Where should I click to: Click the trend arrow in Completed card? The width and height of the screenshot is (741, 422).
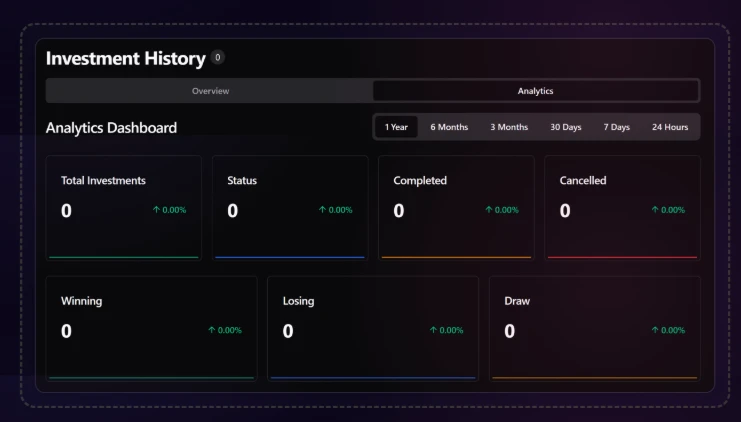click(488, 210)
